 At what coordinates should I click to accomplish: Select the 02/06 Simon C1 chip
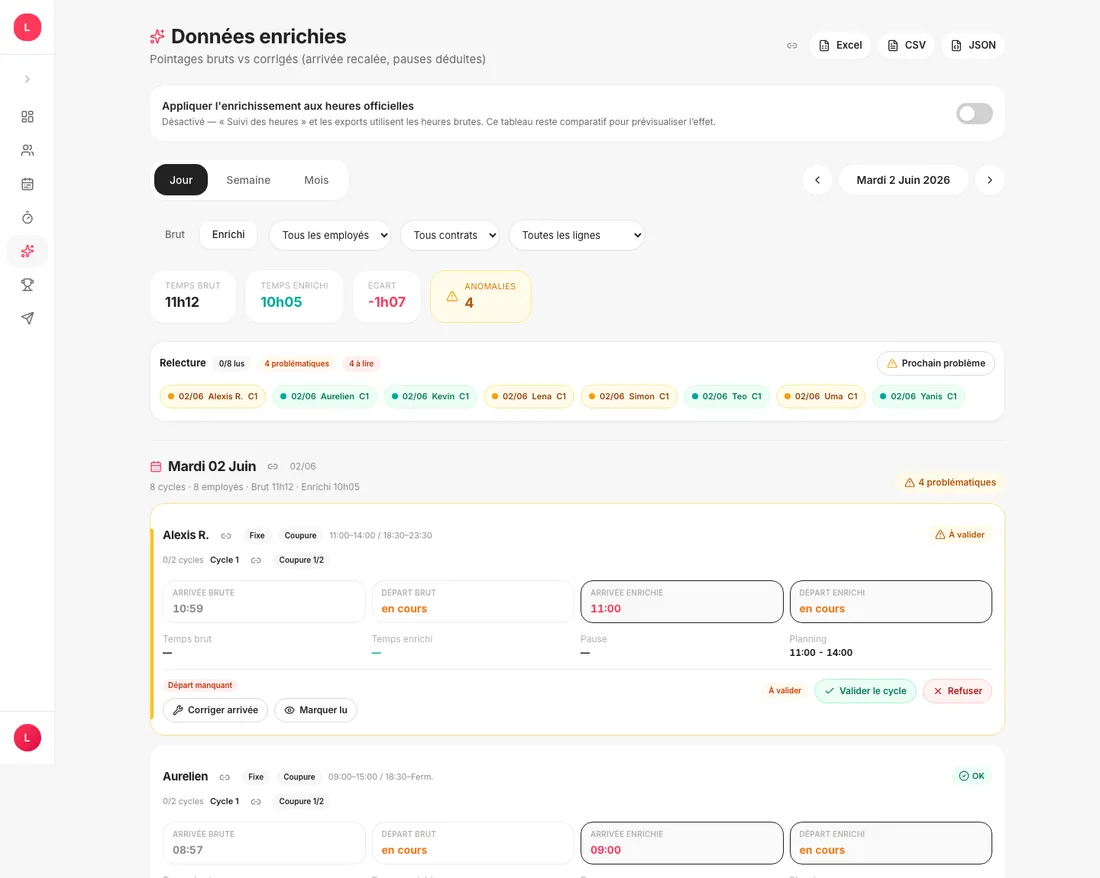coord(629,396)
